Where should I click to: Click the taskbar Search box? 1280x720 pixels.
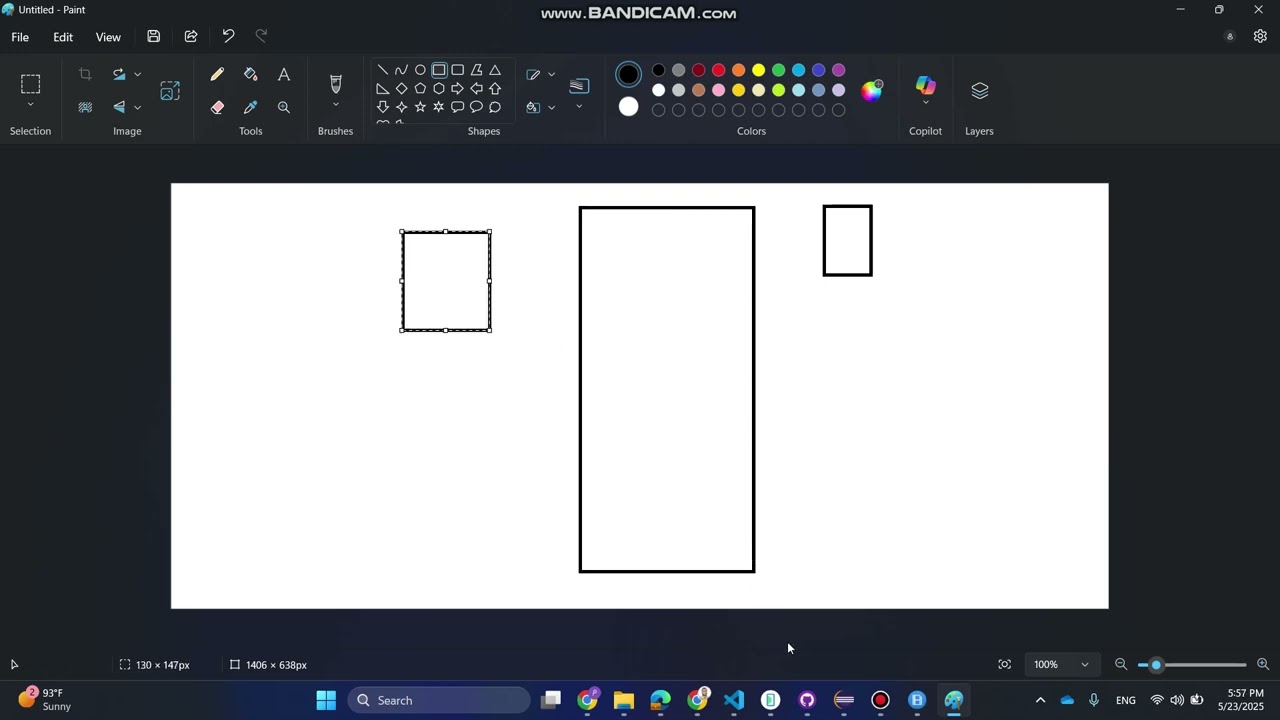coord(439,700)
